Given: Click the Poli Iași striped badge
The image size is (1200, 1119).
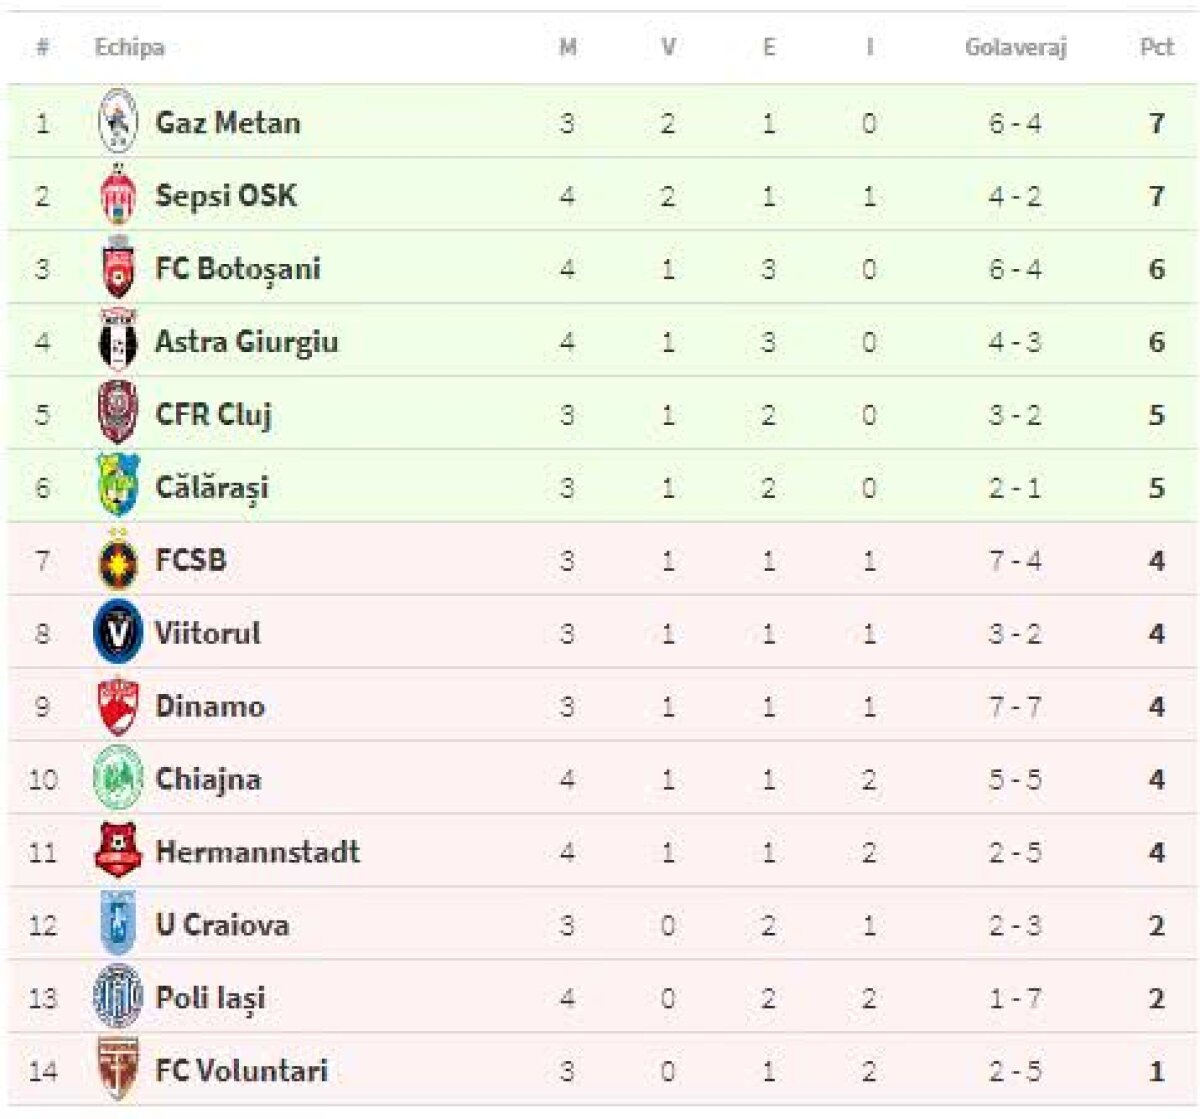Looking at the screenshot, I should (118, 997).
